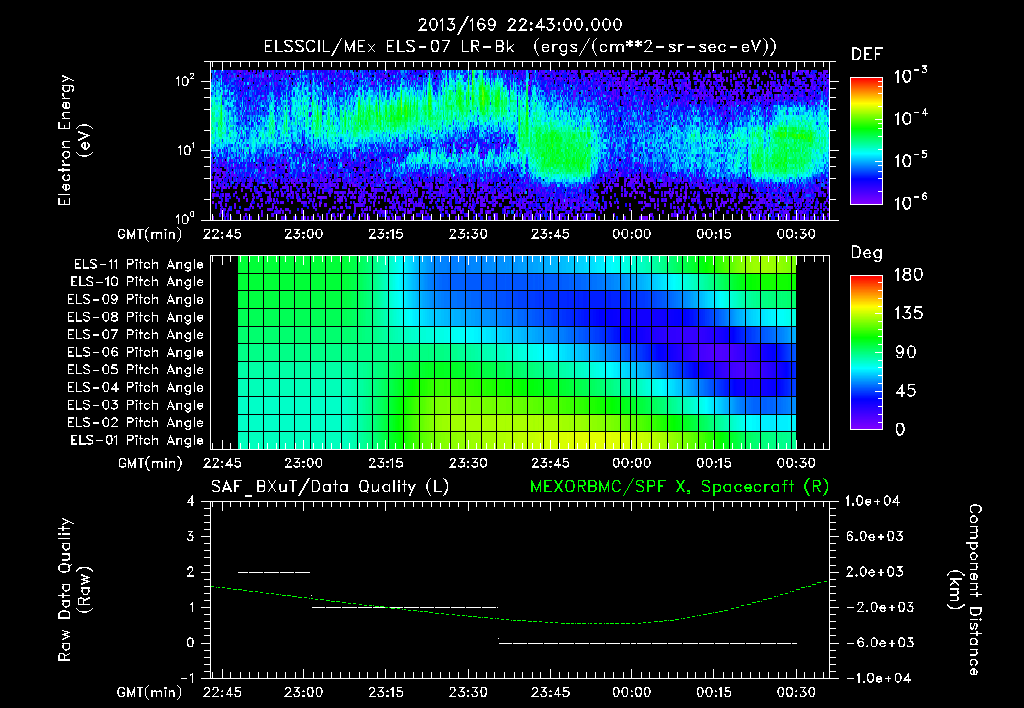Select the ELS-11 Pitch Angle row label

138,265
